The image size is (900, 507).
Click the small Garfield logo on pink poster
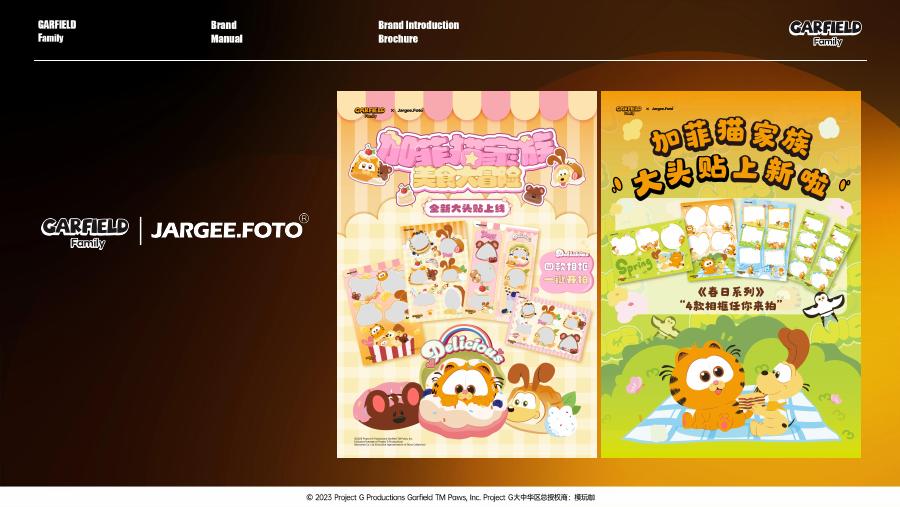point(369,111)
